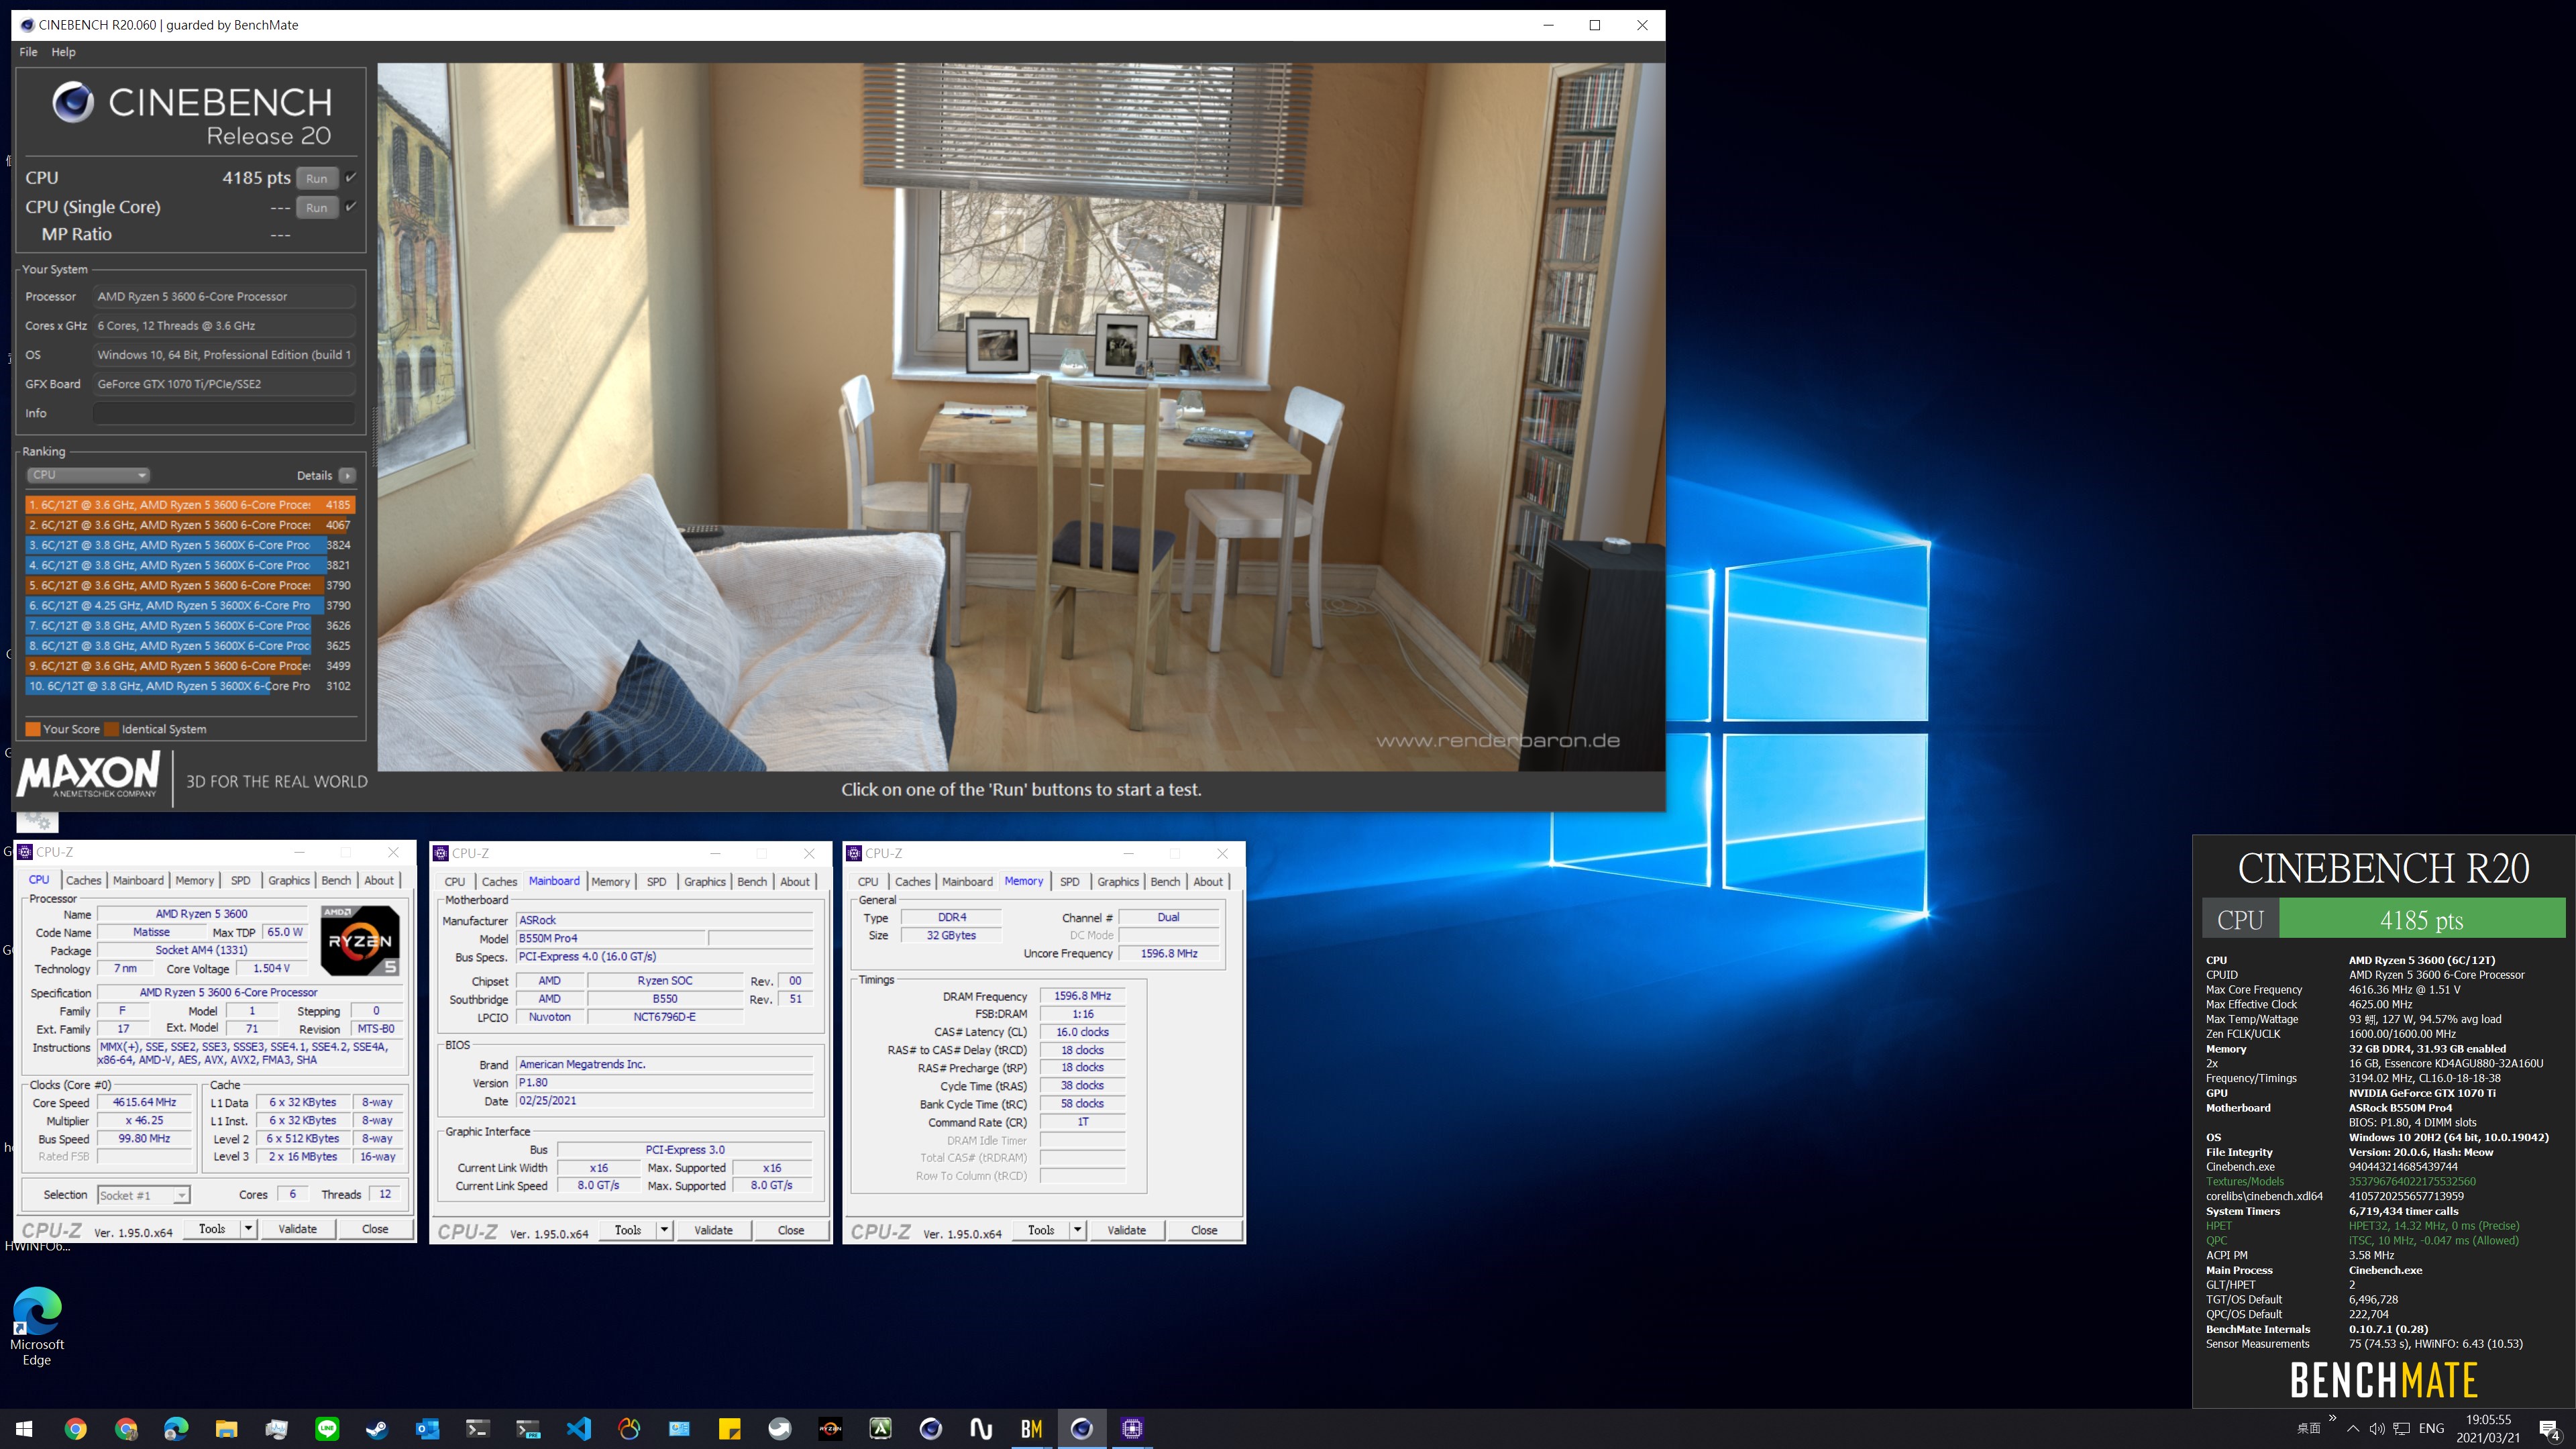This screenshot has width=2576, height=1449.
Task: Switch to the purple CPU-Z taskbar icon
Action: [x=1132, y=1429]
